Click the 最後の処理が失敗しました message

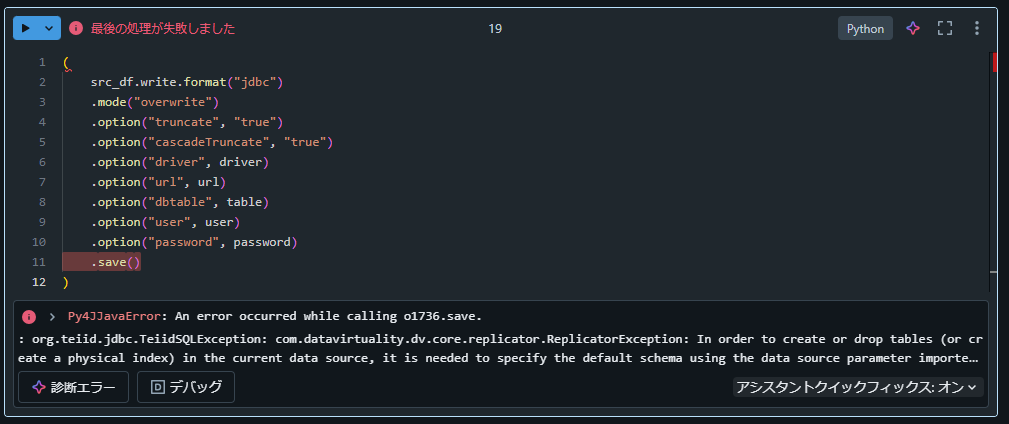(163, 28)
